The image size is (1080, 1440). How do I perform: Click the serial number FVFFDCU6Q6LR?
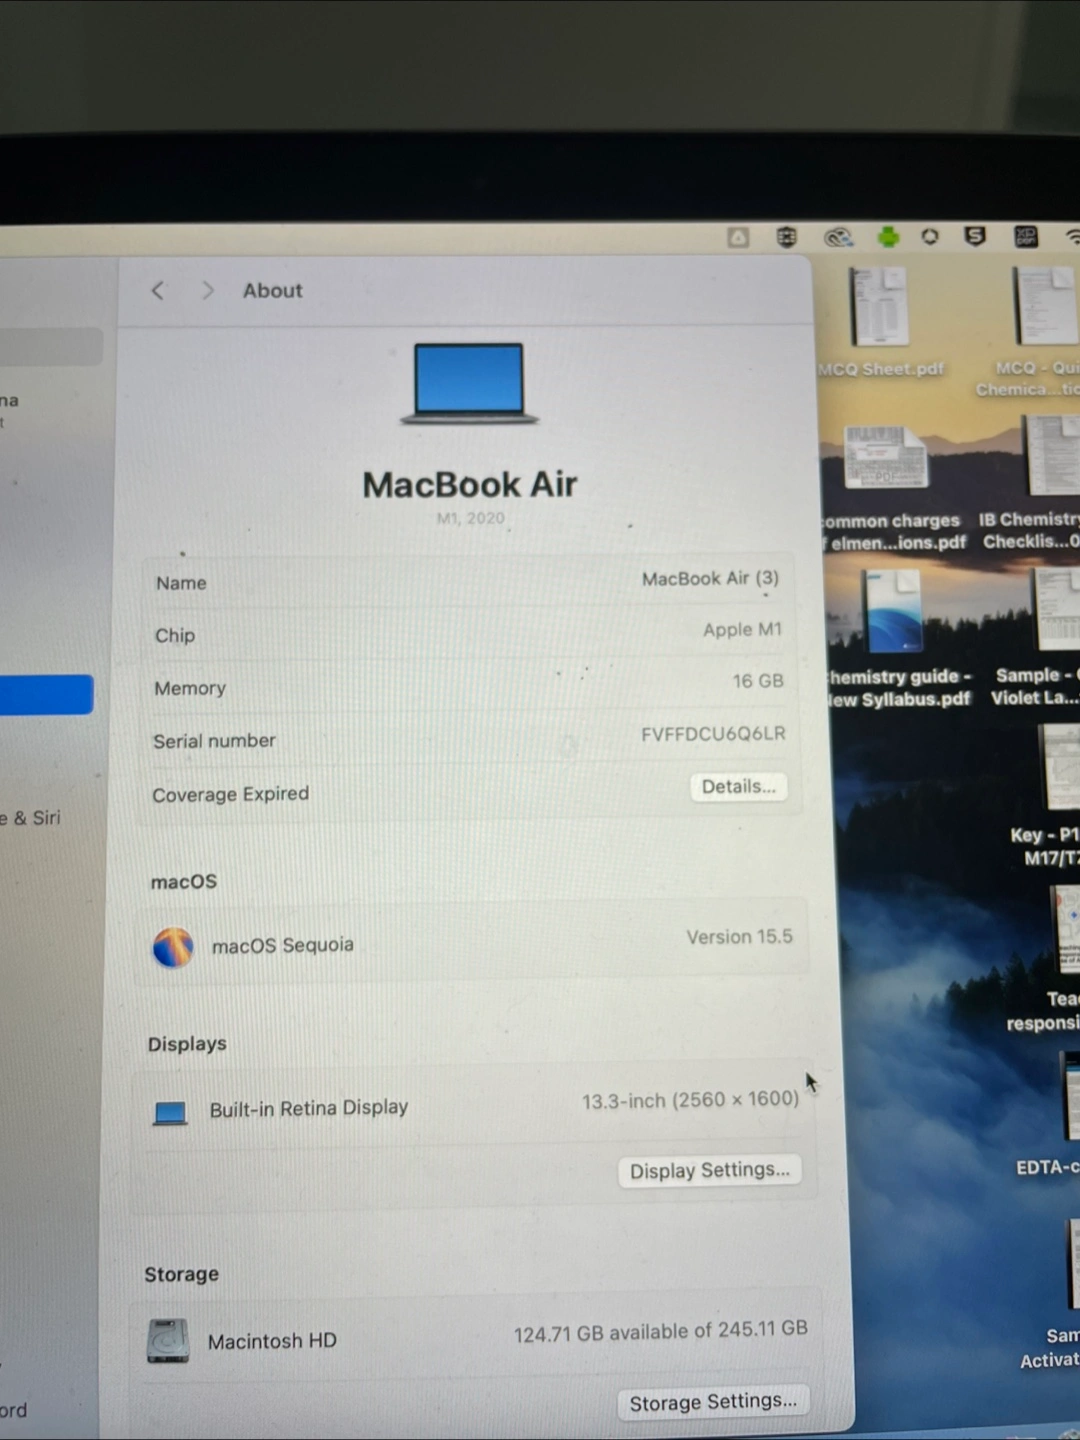point(713,734)
